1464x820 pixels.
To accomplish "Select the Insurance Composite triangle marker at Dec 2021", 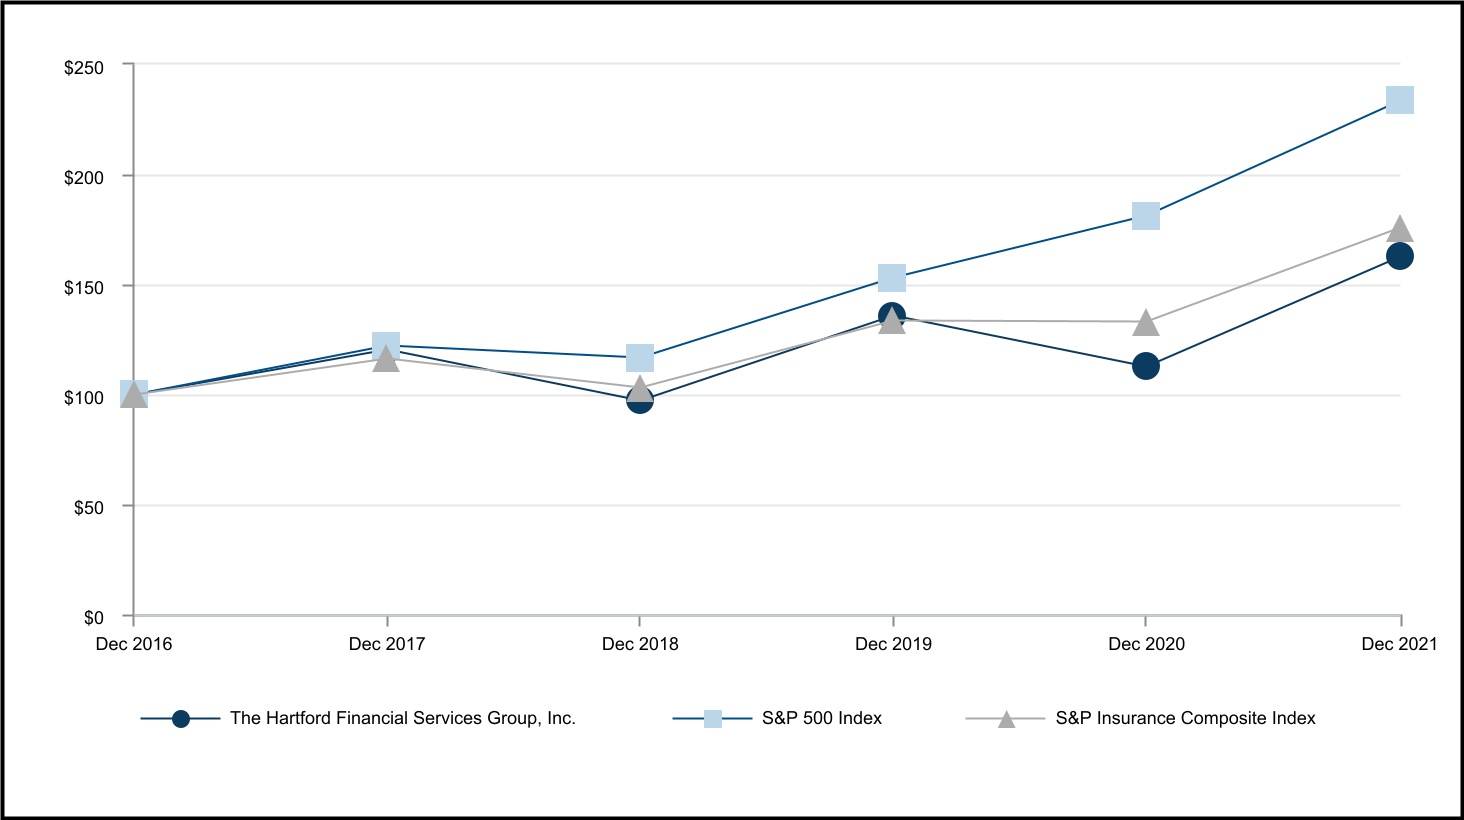I will click(1400, 229).
